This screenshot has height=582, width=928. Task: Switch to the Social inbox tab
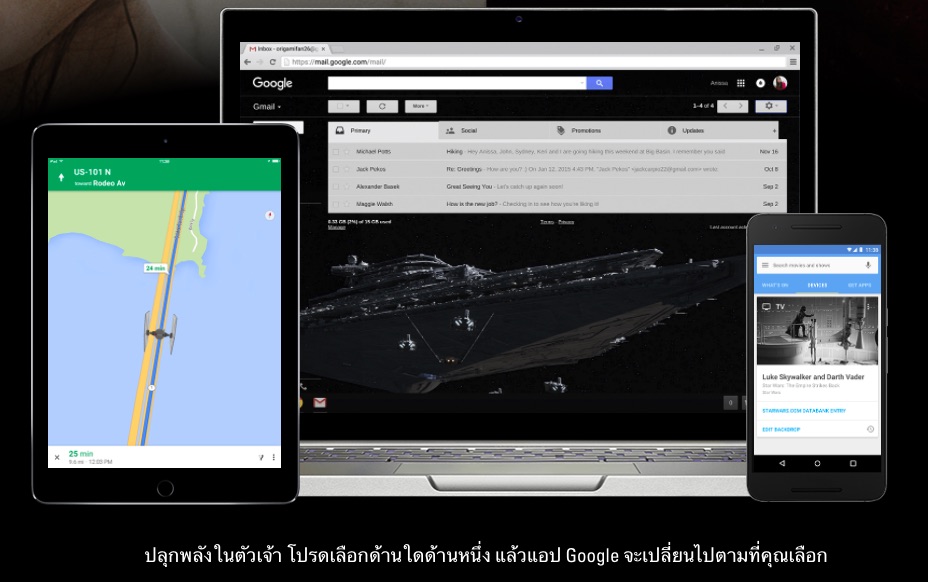pos(469,131)
